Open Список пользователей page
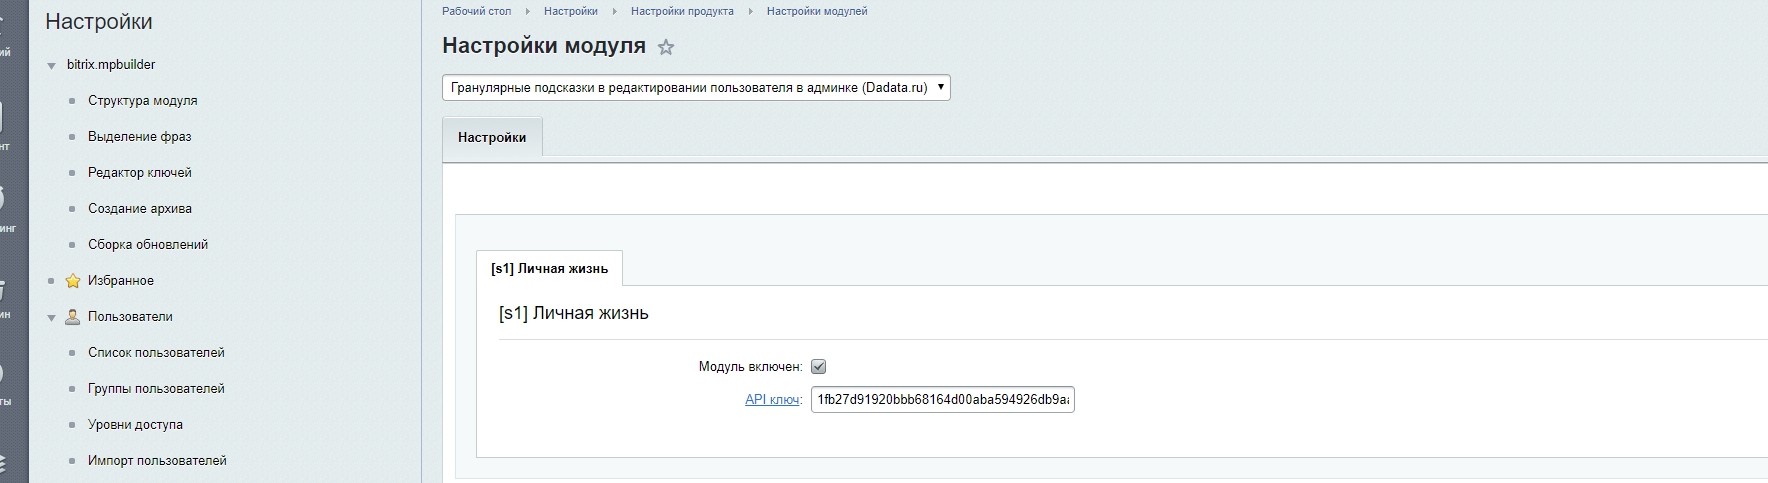 [x=156, y=353]
